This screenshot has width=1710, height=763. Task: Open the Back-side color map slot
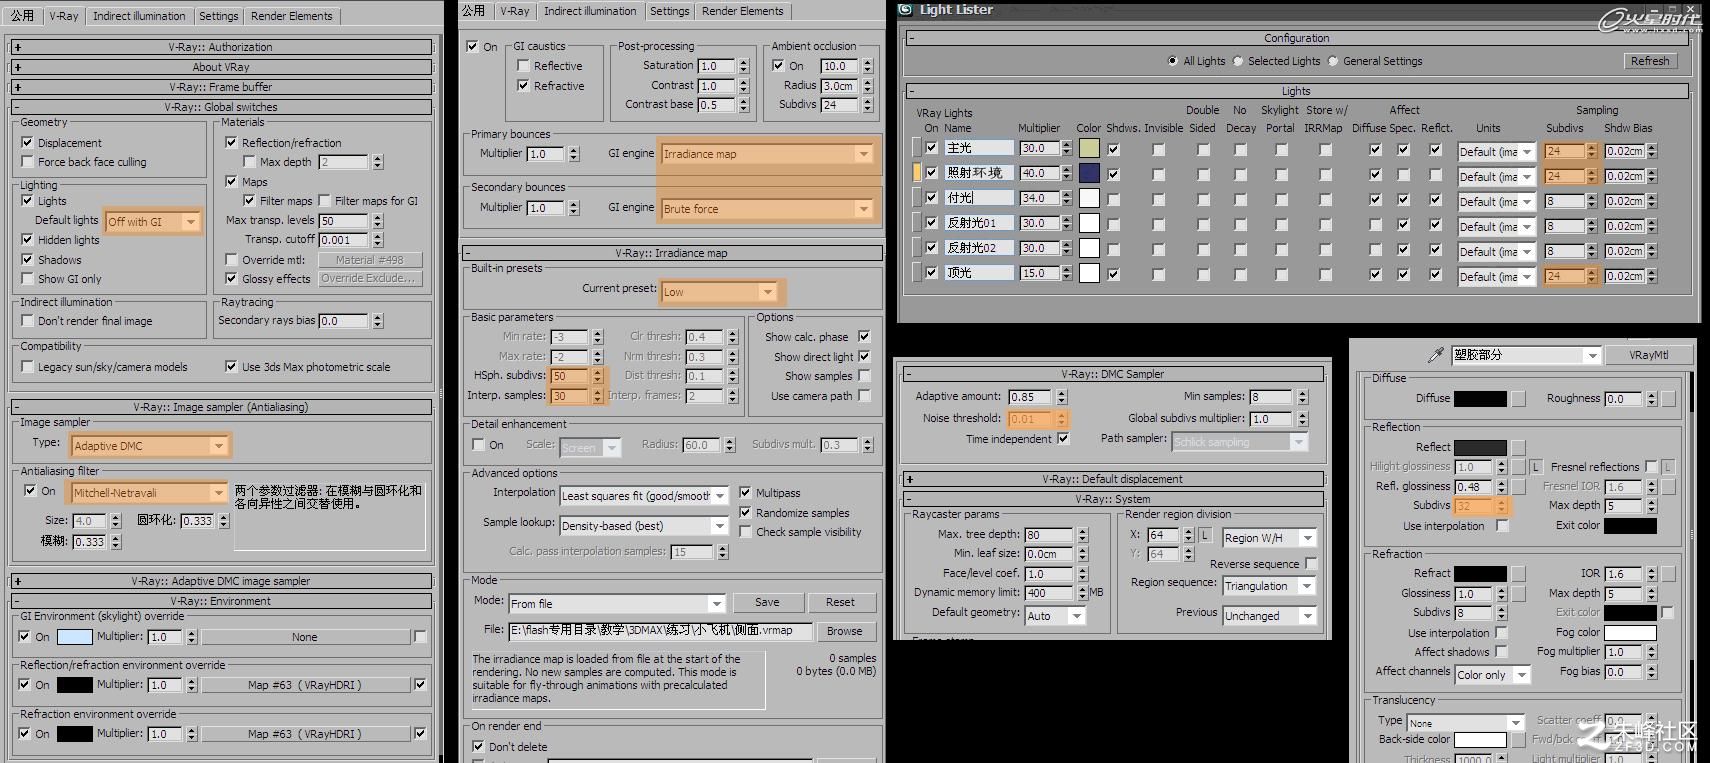tap(1518, 740)
